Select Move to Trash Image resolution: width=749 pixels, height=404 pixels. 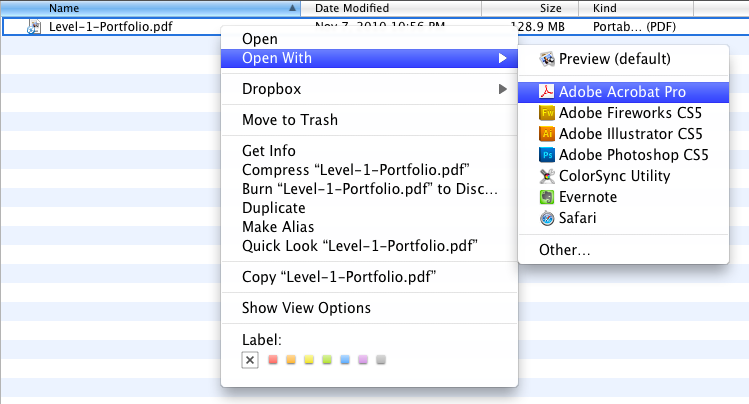point(290,120)
